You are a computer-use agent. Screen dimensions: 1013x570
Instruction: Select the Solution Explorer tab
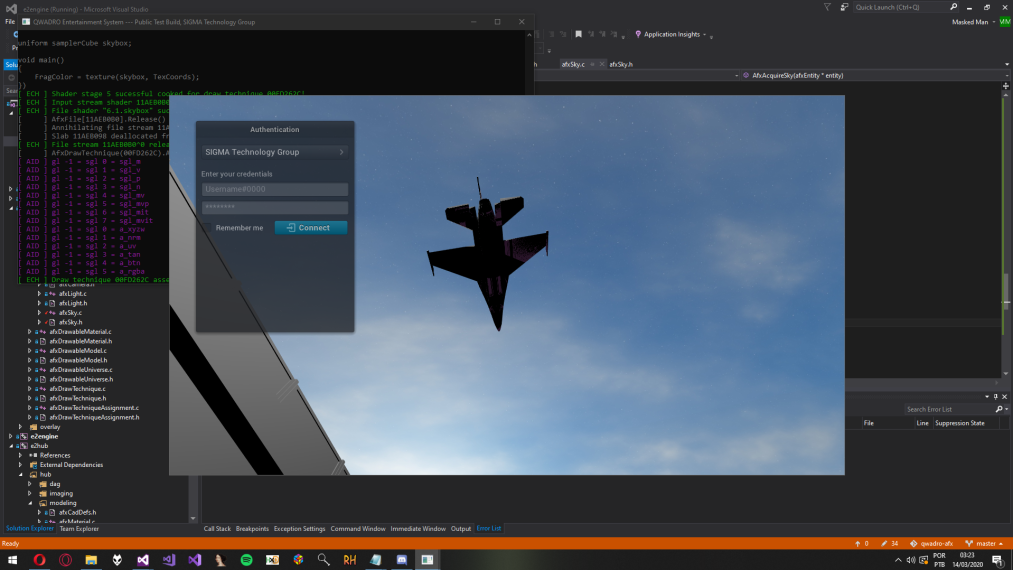[30, 529]
